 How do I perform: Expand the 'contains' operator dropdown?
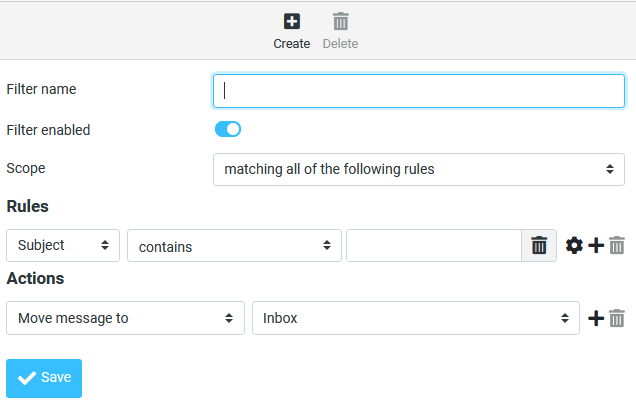234,245
